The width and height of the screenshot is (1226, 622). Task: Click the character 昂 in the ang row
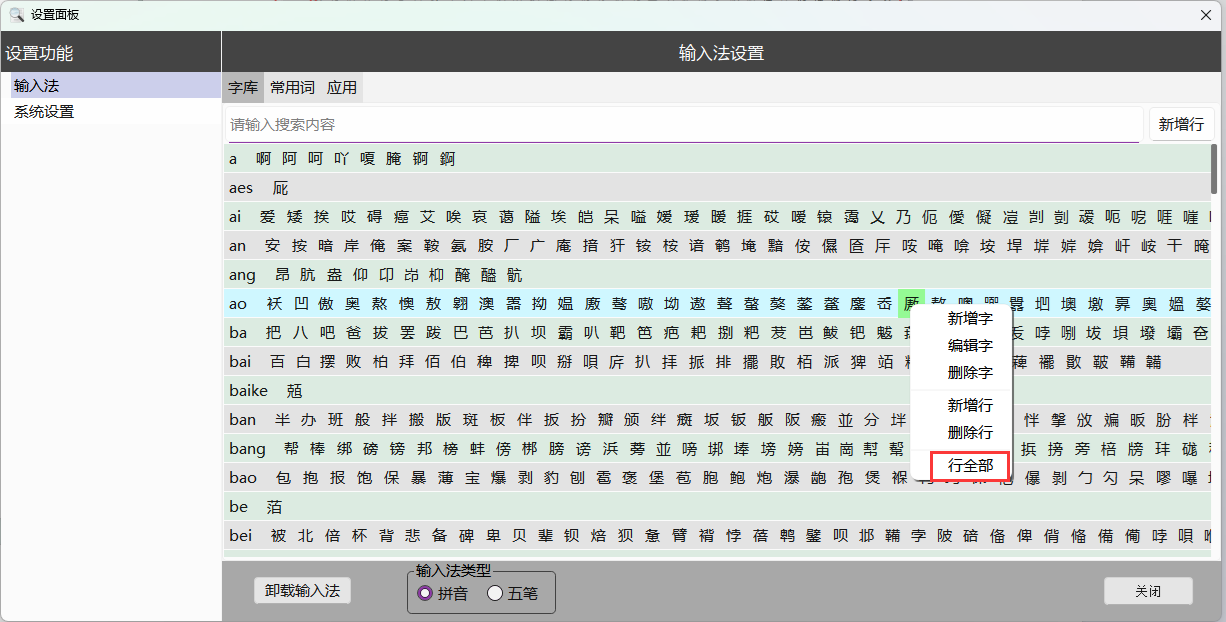[x=282, y=275]
